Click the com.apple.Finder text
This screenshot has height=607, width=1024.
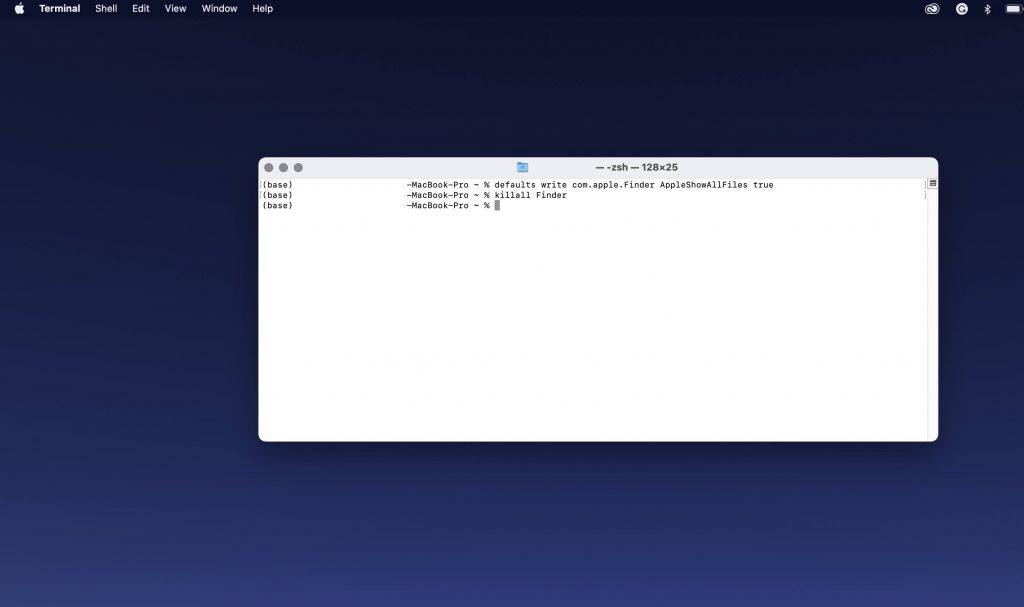pyautogui.click(x=613, y=185)
